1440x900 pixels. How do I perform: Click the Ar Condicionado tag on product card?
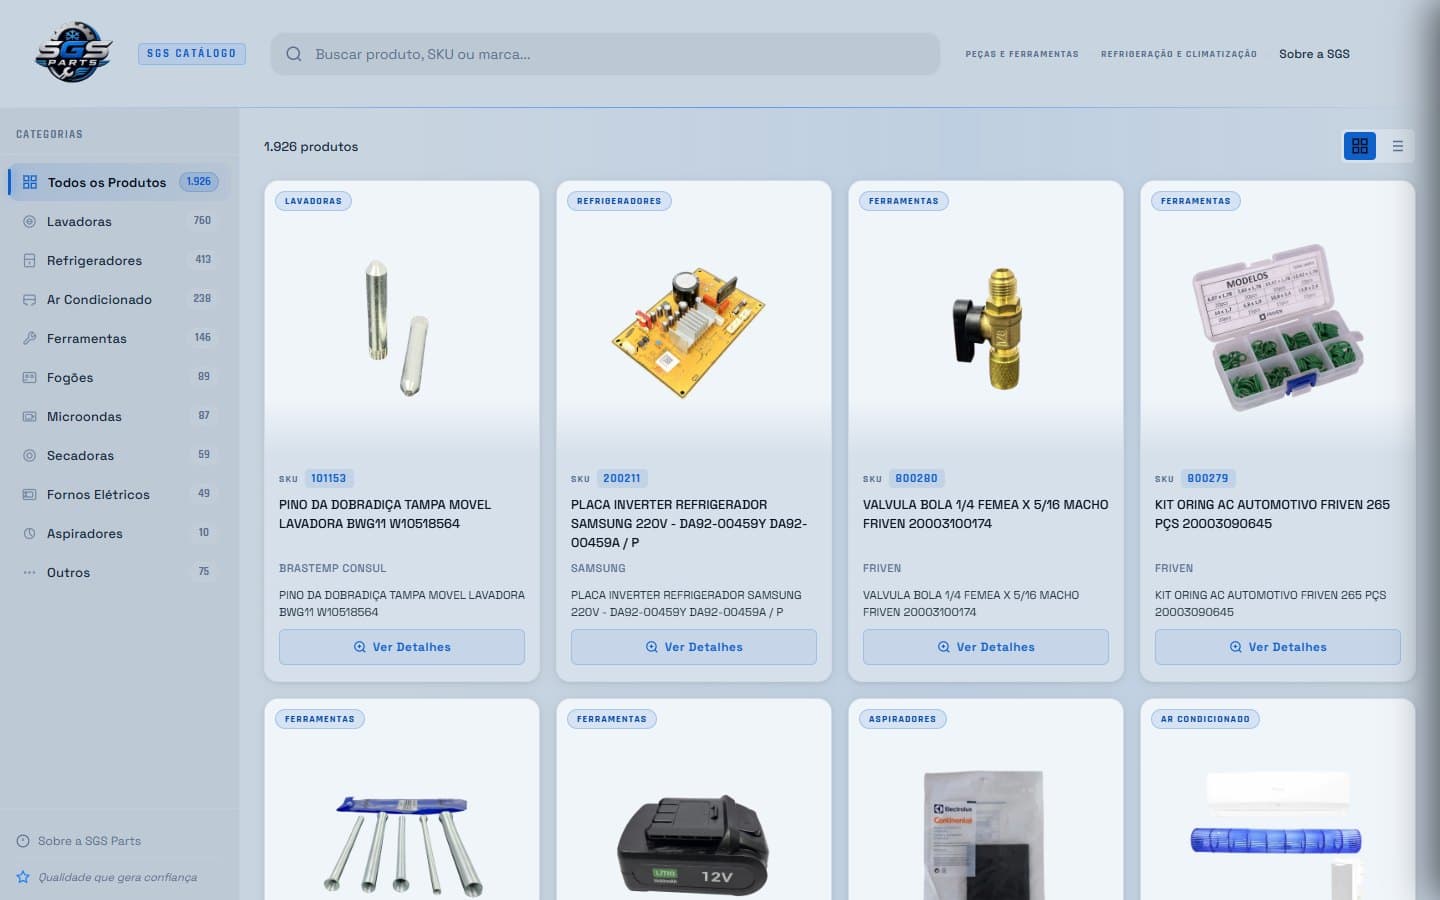click(1205, 719)
